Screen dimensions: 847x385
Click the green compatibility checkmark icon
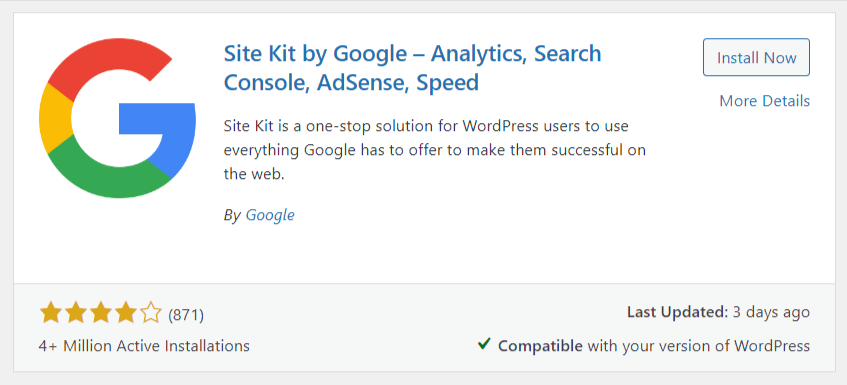tap(485, 344)
